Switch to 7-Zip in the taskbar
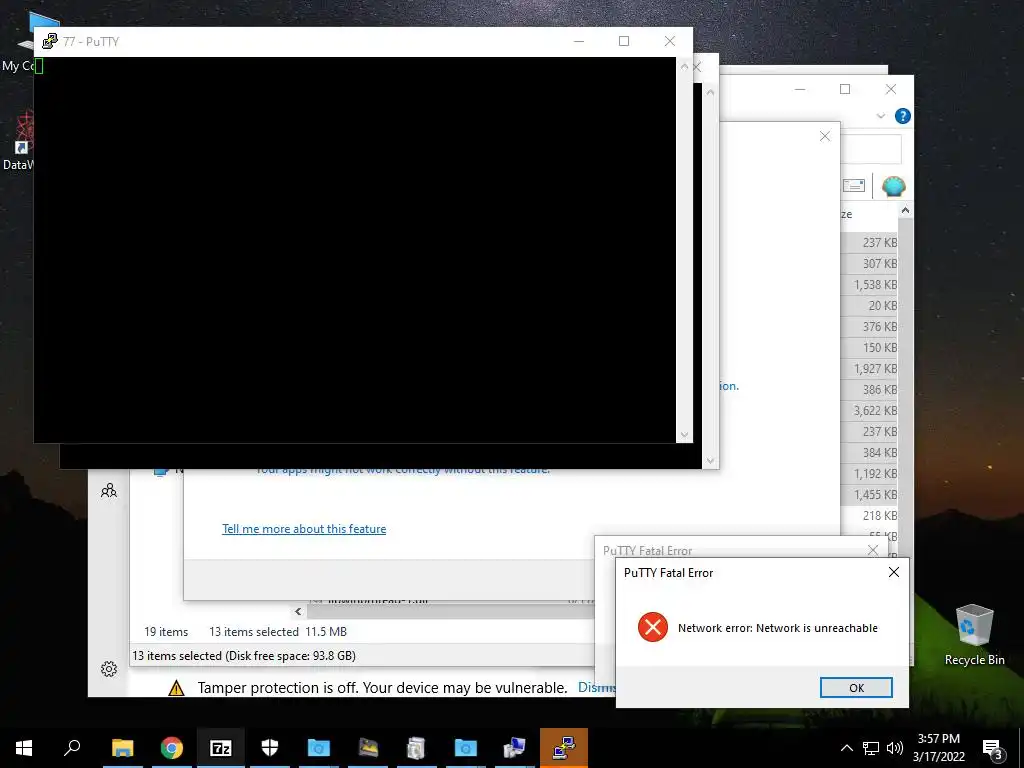 click(221, 748)
